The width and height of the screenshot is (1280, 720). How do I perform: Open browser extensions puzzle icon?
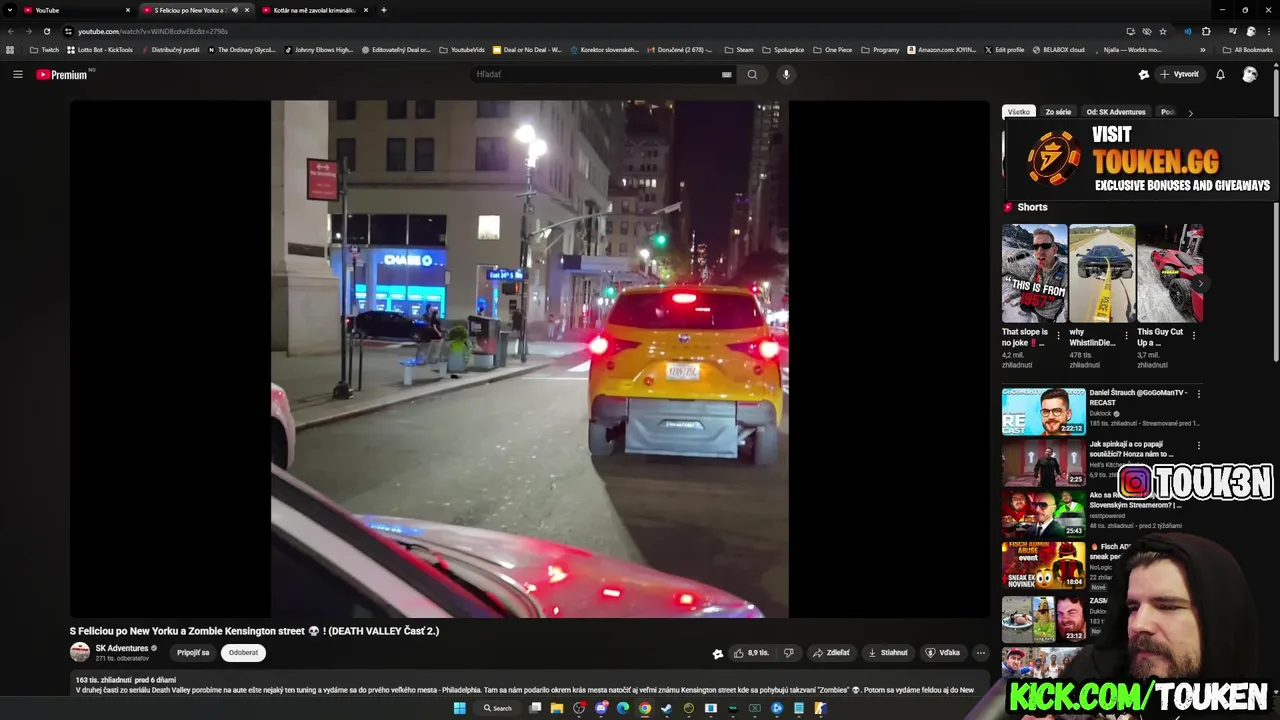point(1206,31)
